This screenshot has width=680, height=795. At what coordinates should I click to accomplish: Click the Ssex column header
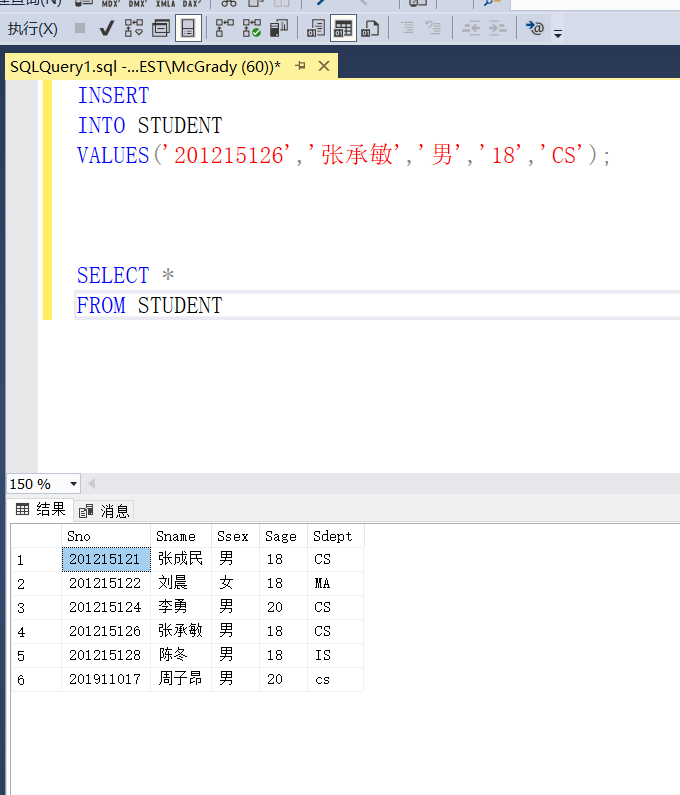pyautogui.click(x=235, y=536)
